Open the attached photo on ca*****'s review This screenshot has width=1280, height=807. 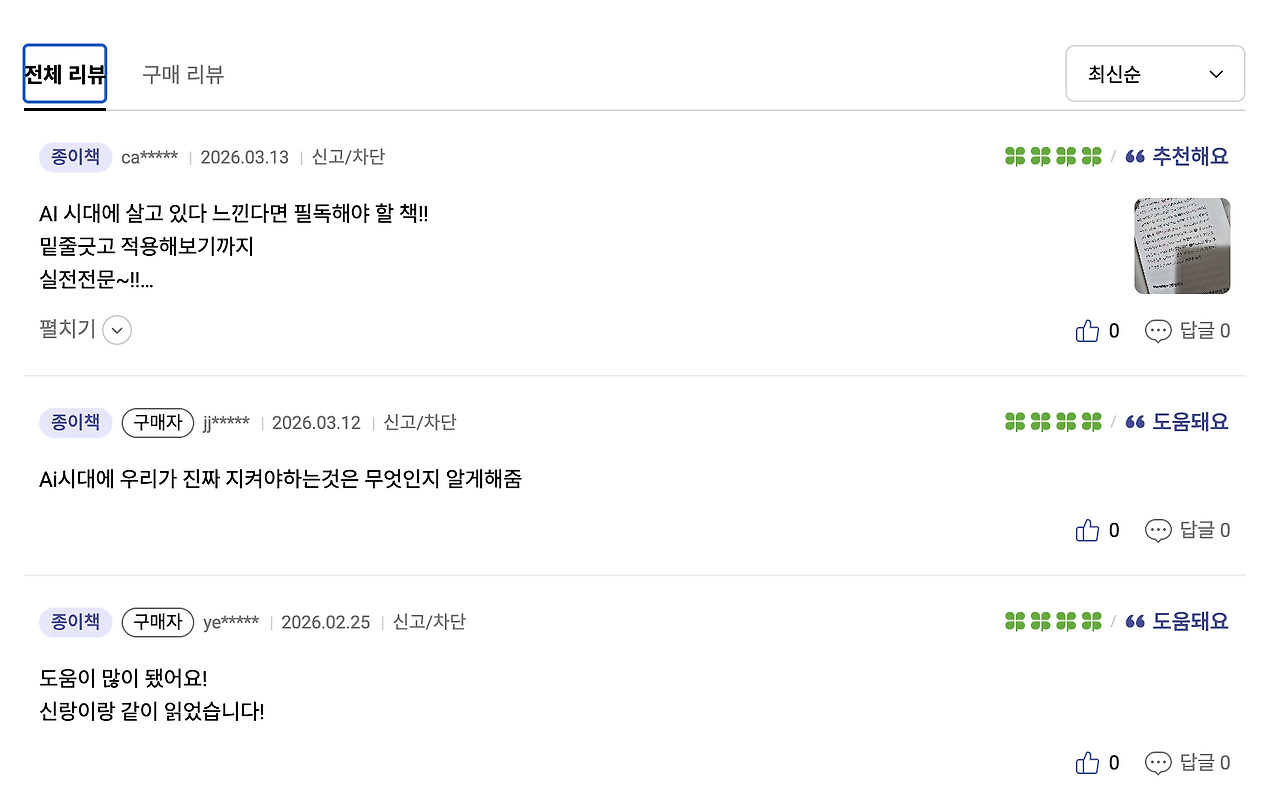tap(1181, 245)
